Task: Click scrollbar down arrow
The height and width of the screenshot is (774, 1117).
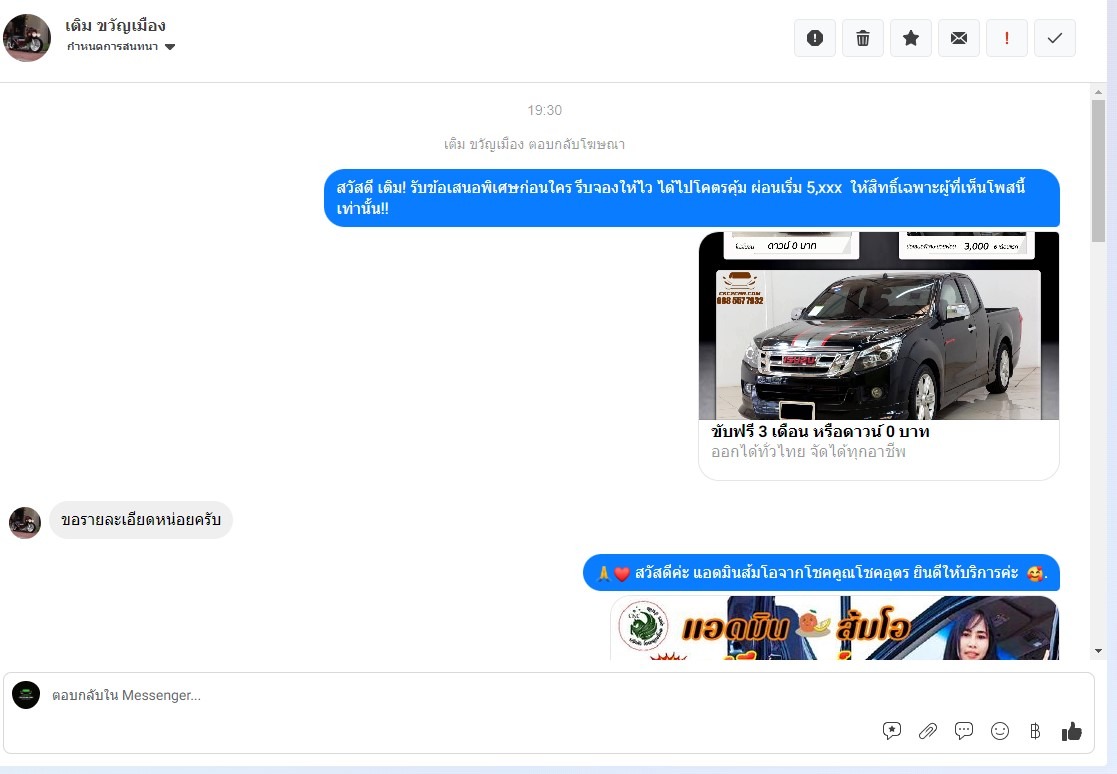Action: [x=1098, y=651]
